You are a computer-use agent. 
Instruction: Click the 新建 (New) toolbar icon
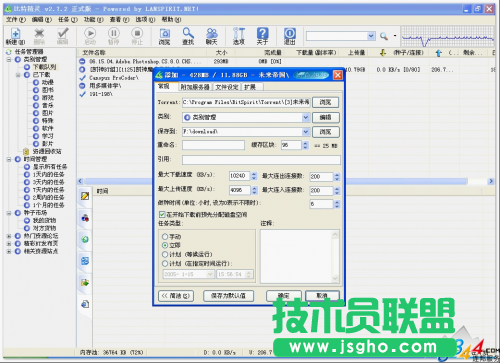15,36
